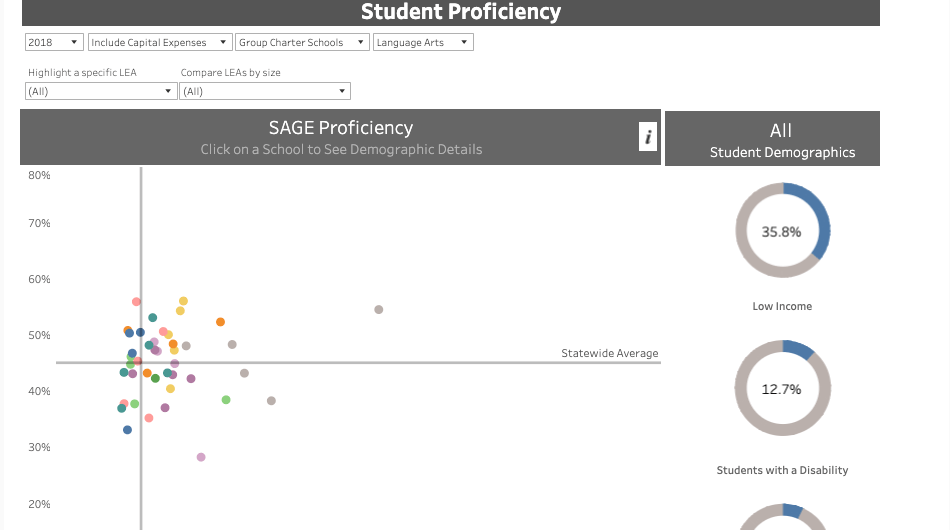Click the lowest lilac dot near 28%
Screen dimensions: 950x530
pyautogui.click(x=201, y=457)
